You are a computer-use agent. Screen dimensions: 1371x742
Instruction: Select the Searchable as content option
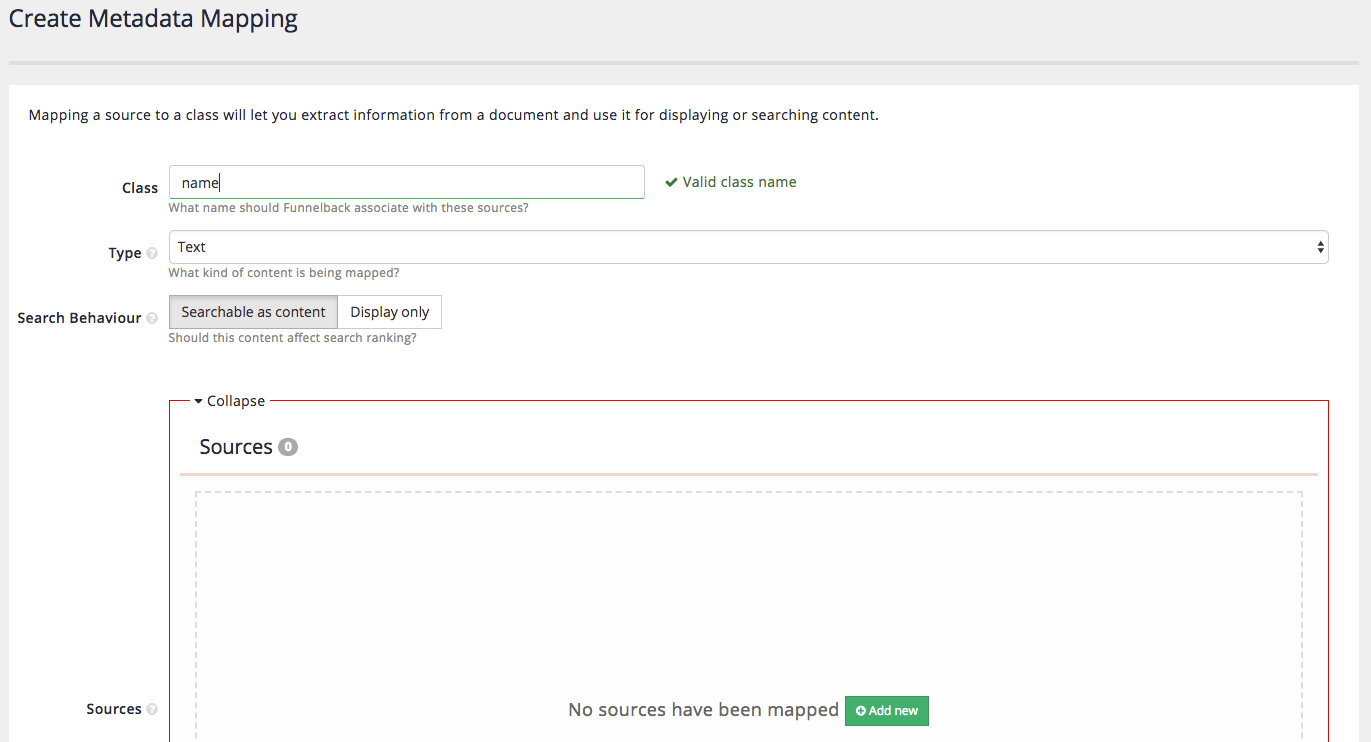tap(253, 312)
